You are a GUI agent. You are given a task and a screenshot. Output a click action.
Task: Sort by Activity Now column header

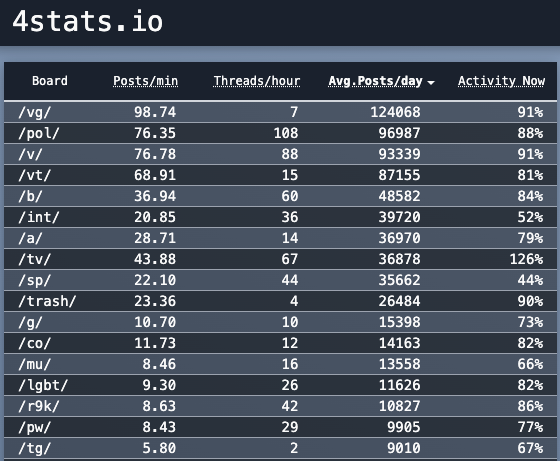coord(501,81)
